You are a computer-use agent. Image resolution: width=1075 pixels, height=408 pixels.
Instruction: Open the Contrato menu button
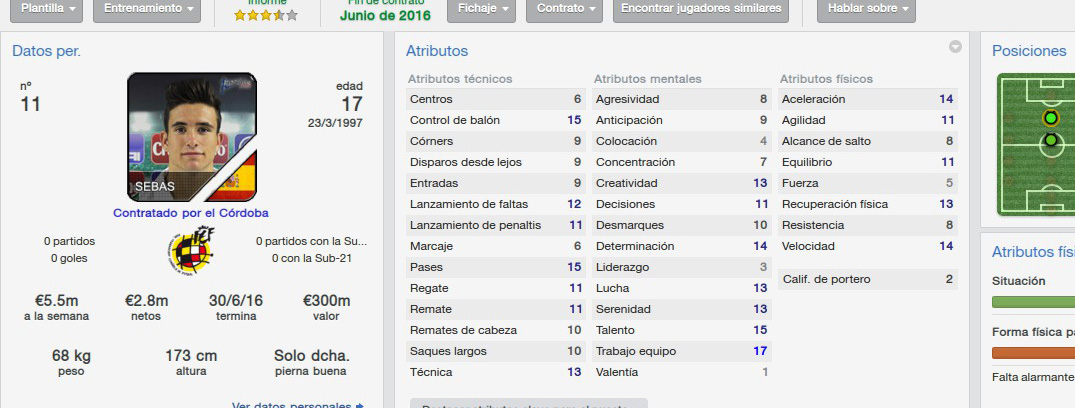[x=564, y=9]
